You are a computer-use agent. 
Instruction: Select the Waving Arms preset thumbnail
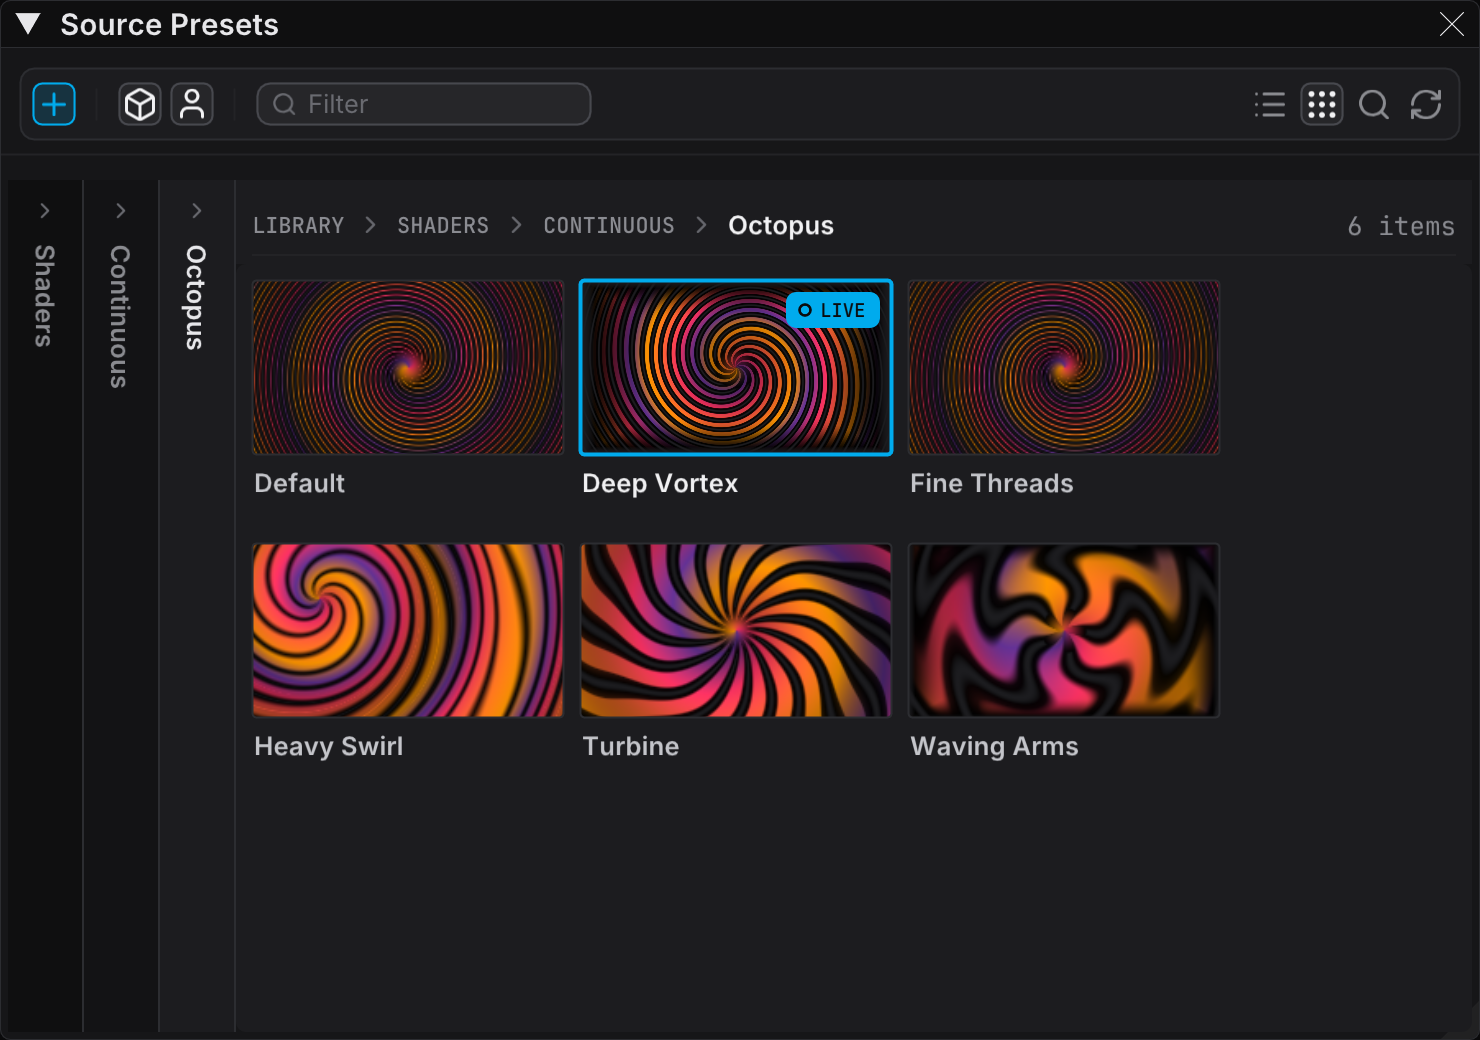tap(1064, 631)
